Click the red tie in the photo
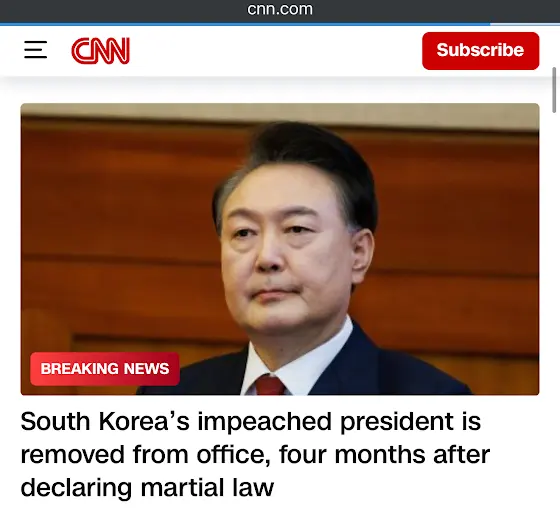560x523 pixels. point(270,385)
